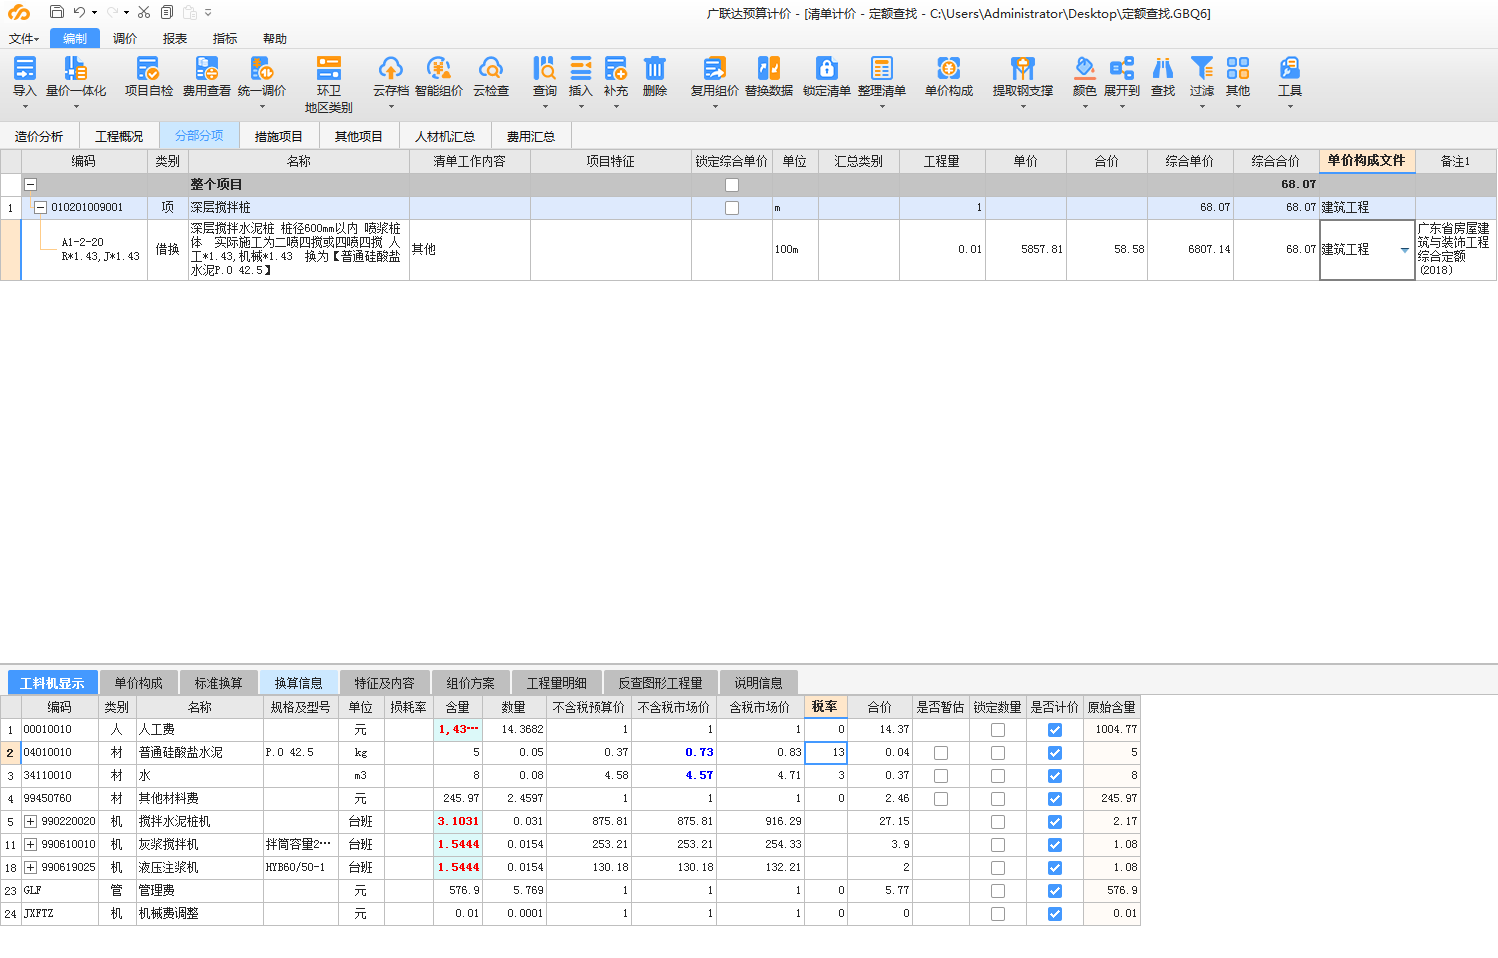Toggle 是否暂估 for 普通硅酸盐水泥 row

pyautogui.click(x=941, y=753)
